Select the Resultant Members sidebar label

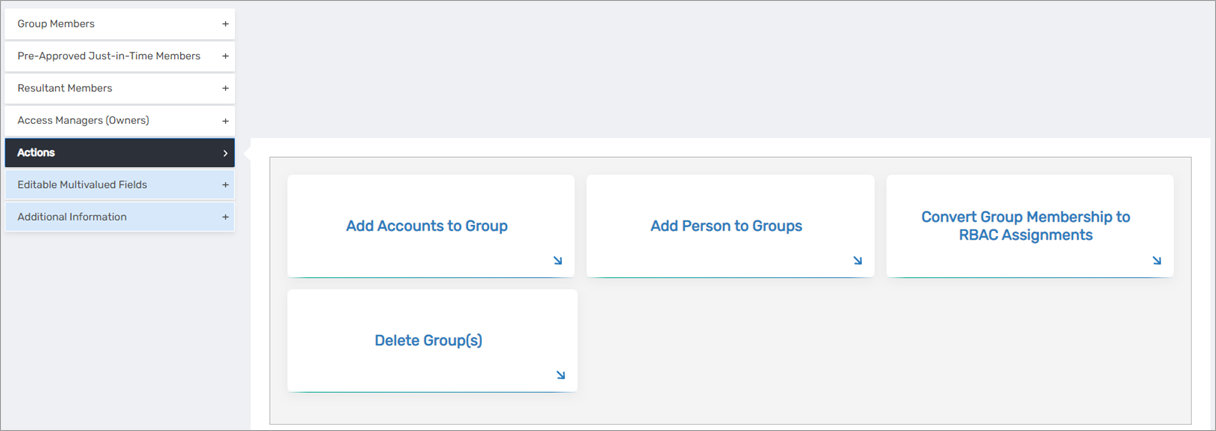[65, 88]
